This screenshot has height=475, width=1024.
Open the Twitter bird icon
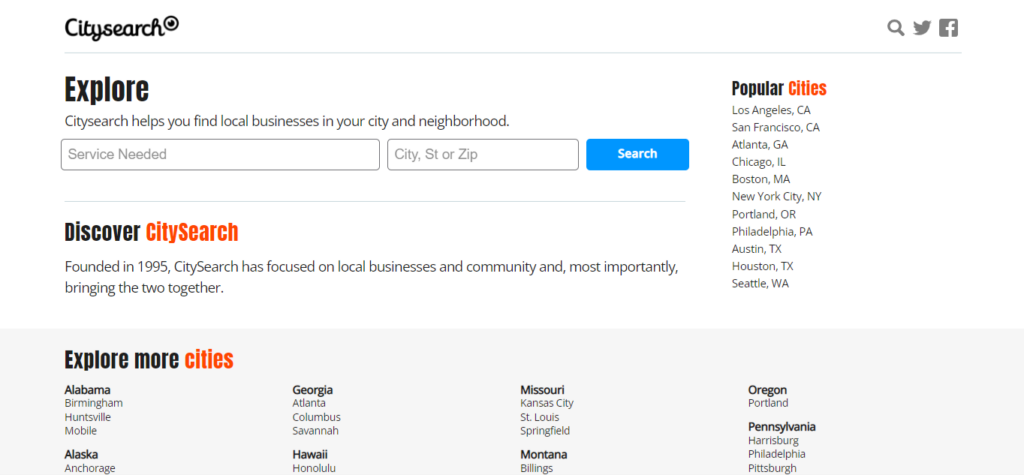tap(921, 27)
